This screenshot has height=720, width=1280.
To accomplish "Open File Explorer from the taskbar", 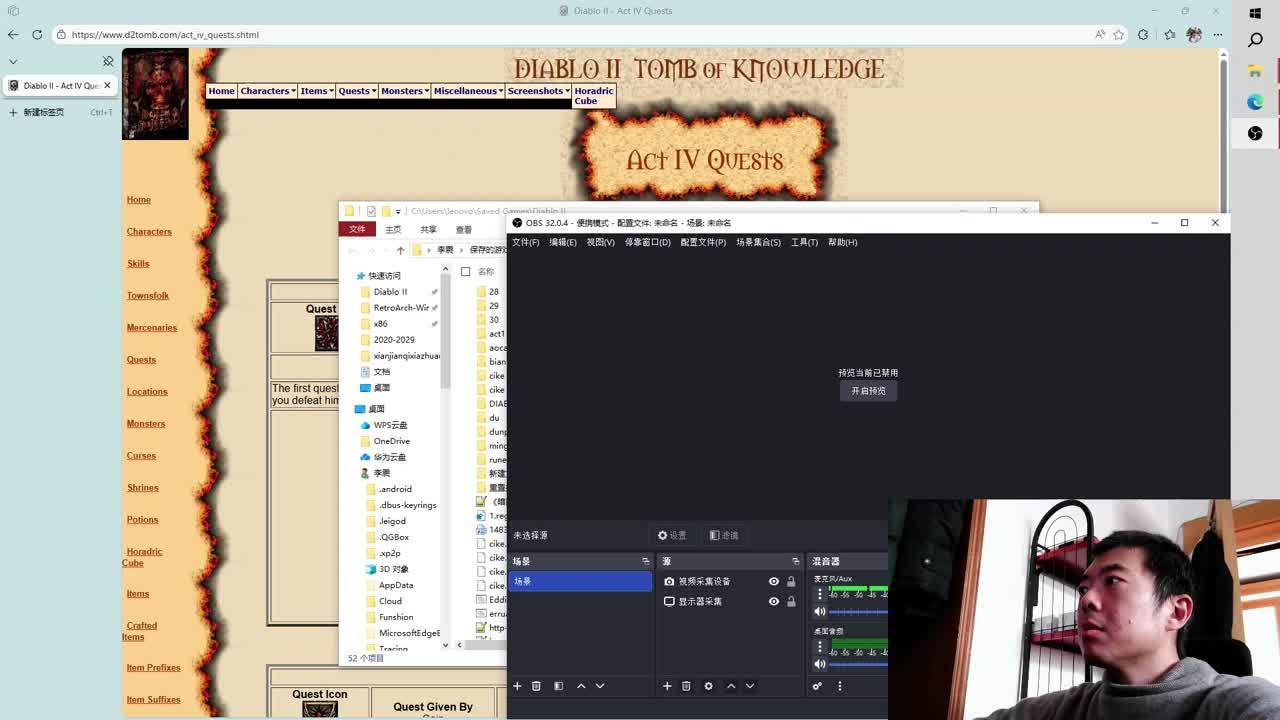I will point(1255,72).
